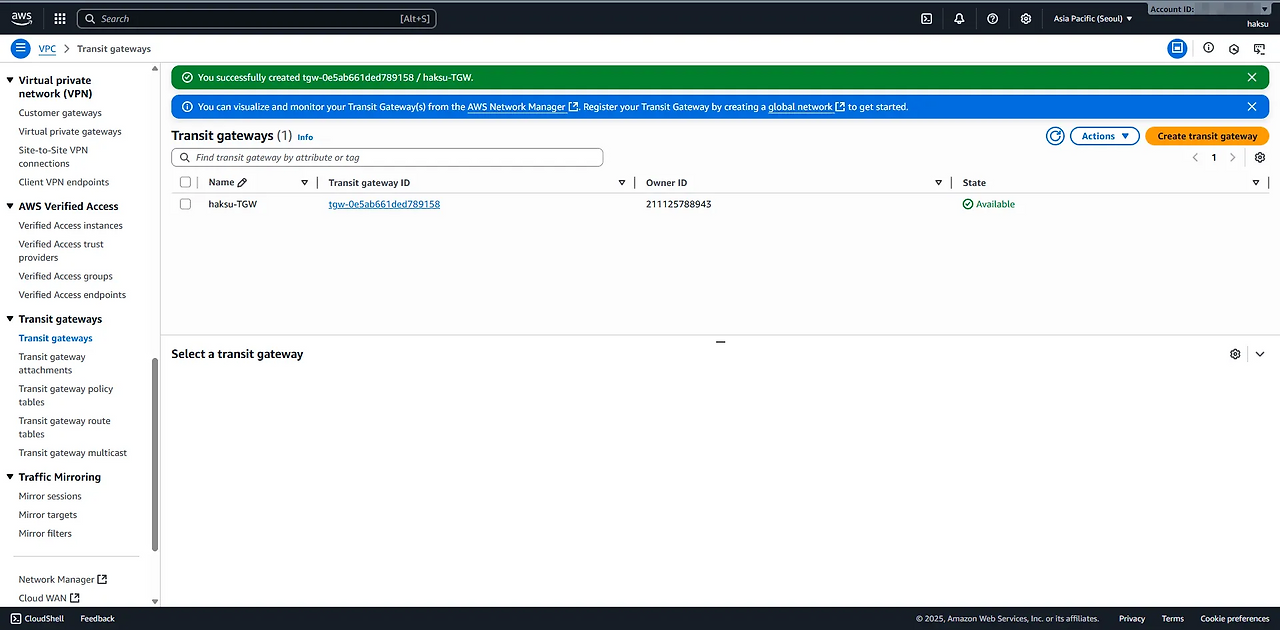Open the help question mark icon
The height and width of the screenshot is (630, 1280).
pos(992,18)
